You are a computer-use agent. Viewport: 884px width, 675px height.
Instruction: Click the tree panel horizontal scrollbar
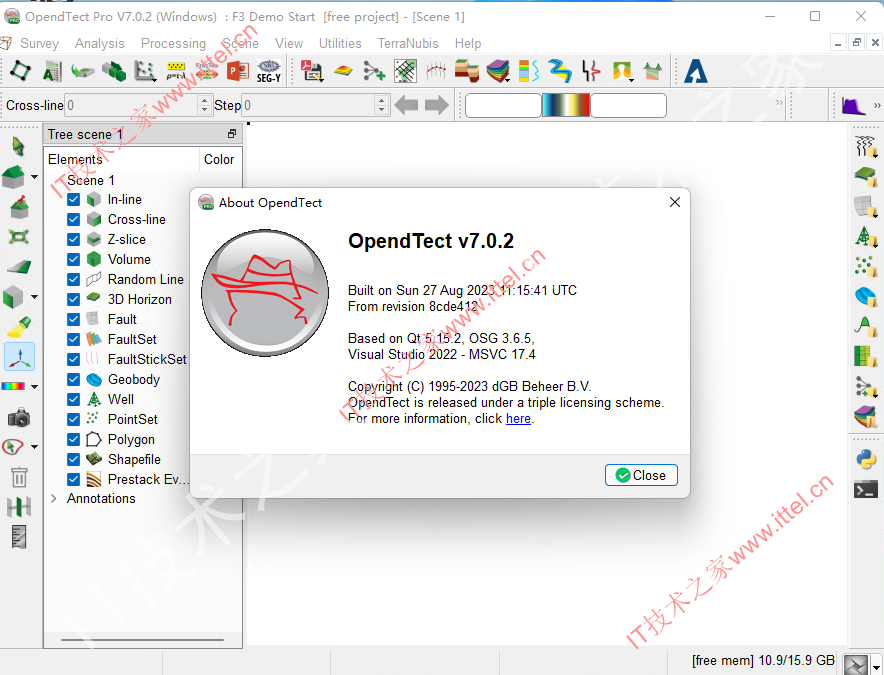(143, 640)
